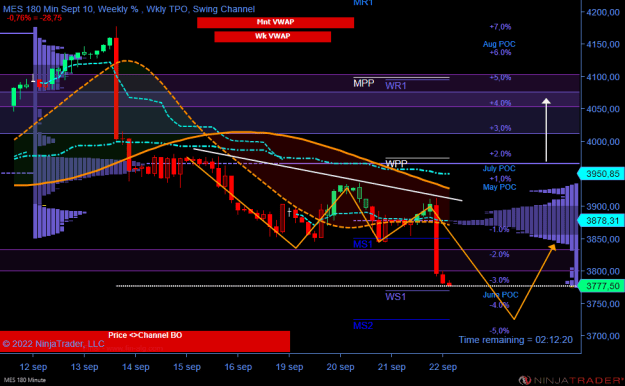Viewport: 625px width, 386px height.
Task: Click the +5,0% level label
Action: pos(500,77)
